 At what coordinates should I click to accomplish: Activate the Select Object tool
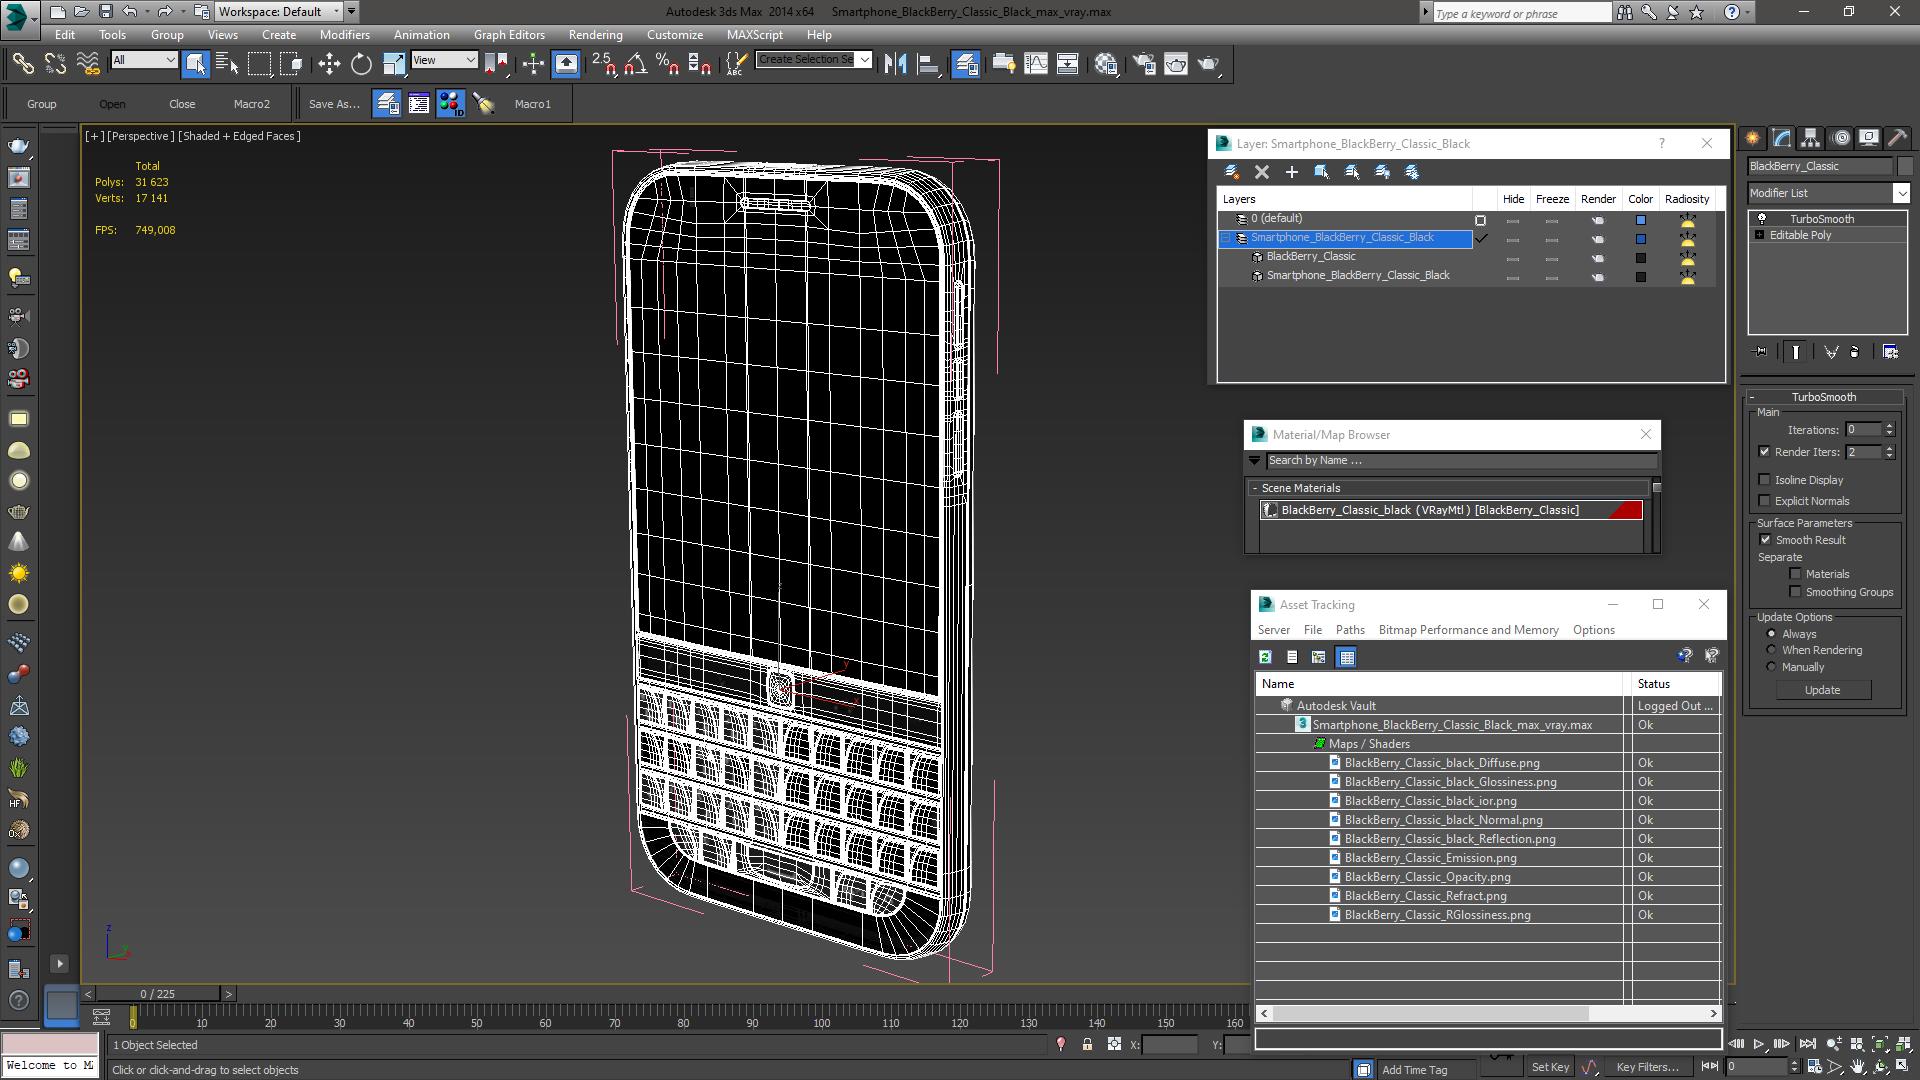195,64
